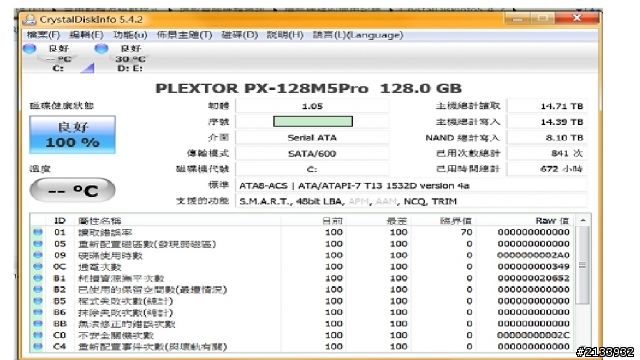
Task: Click the SMART list scrollbar thumb
Action: click(583, 265)
